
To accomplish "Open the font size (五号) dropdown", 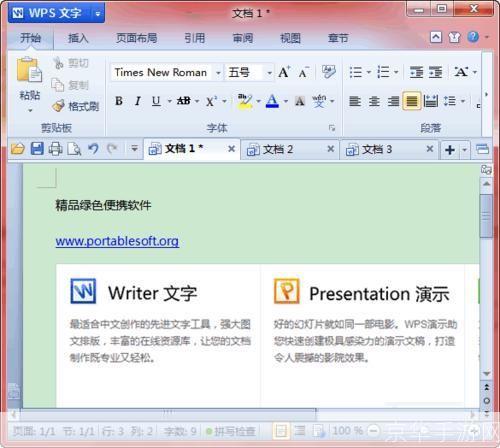I will [269, 73].
